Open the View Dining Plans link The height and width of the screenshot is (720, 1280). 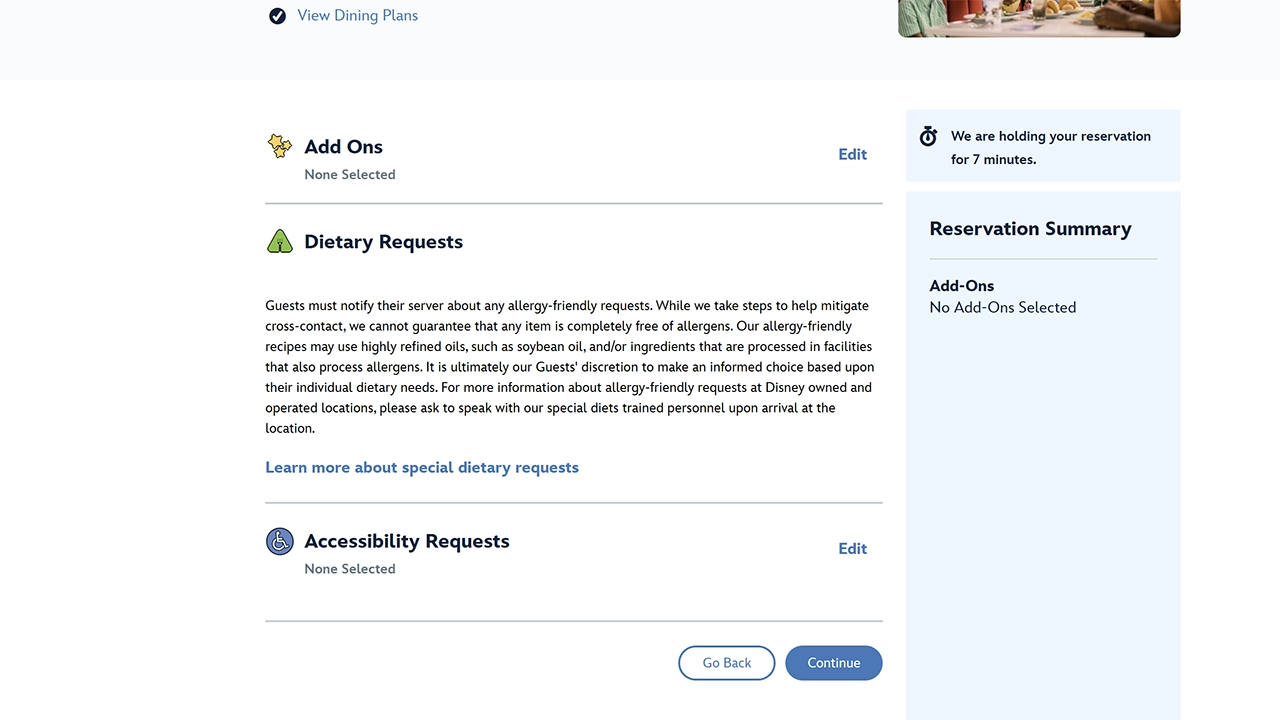[357, 16]
